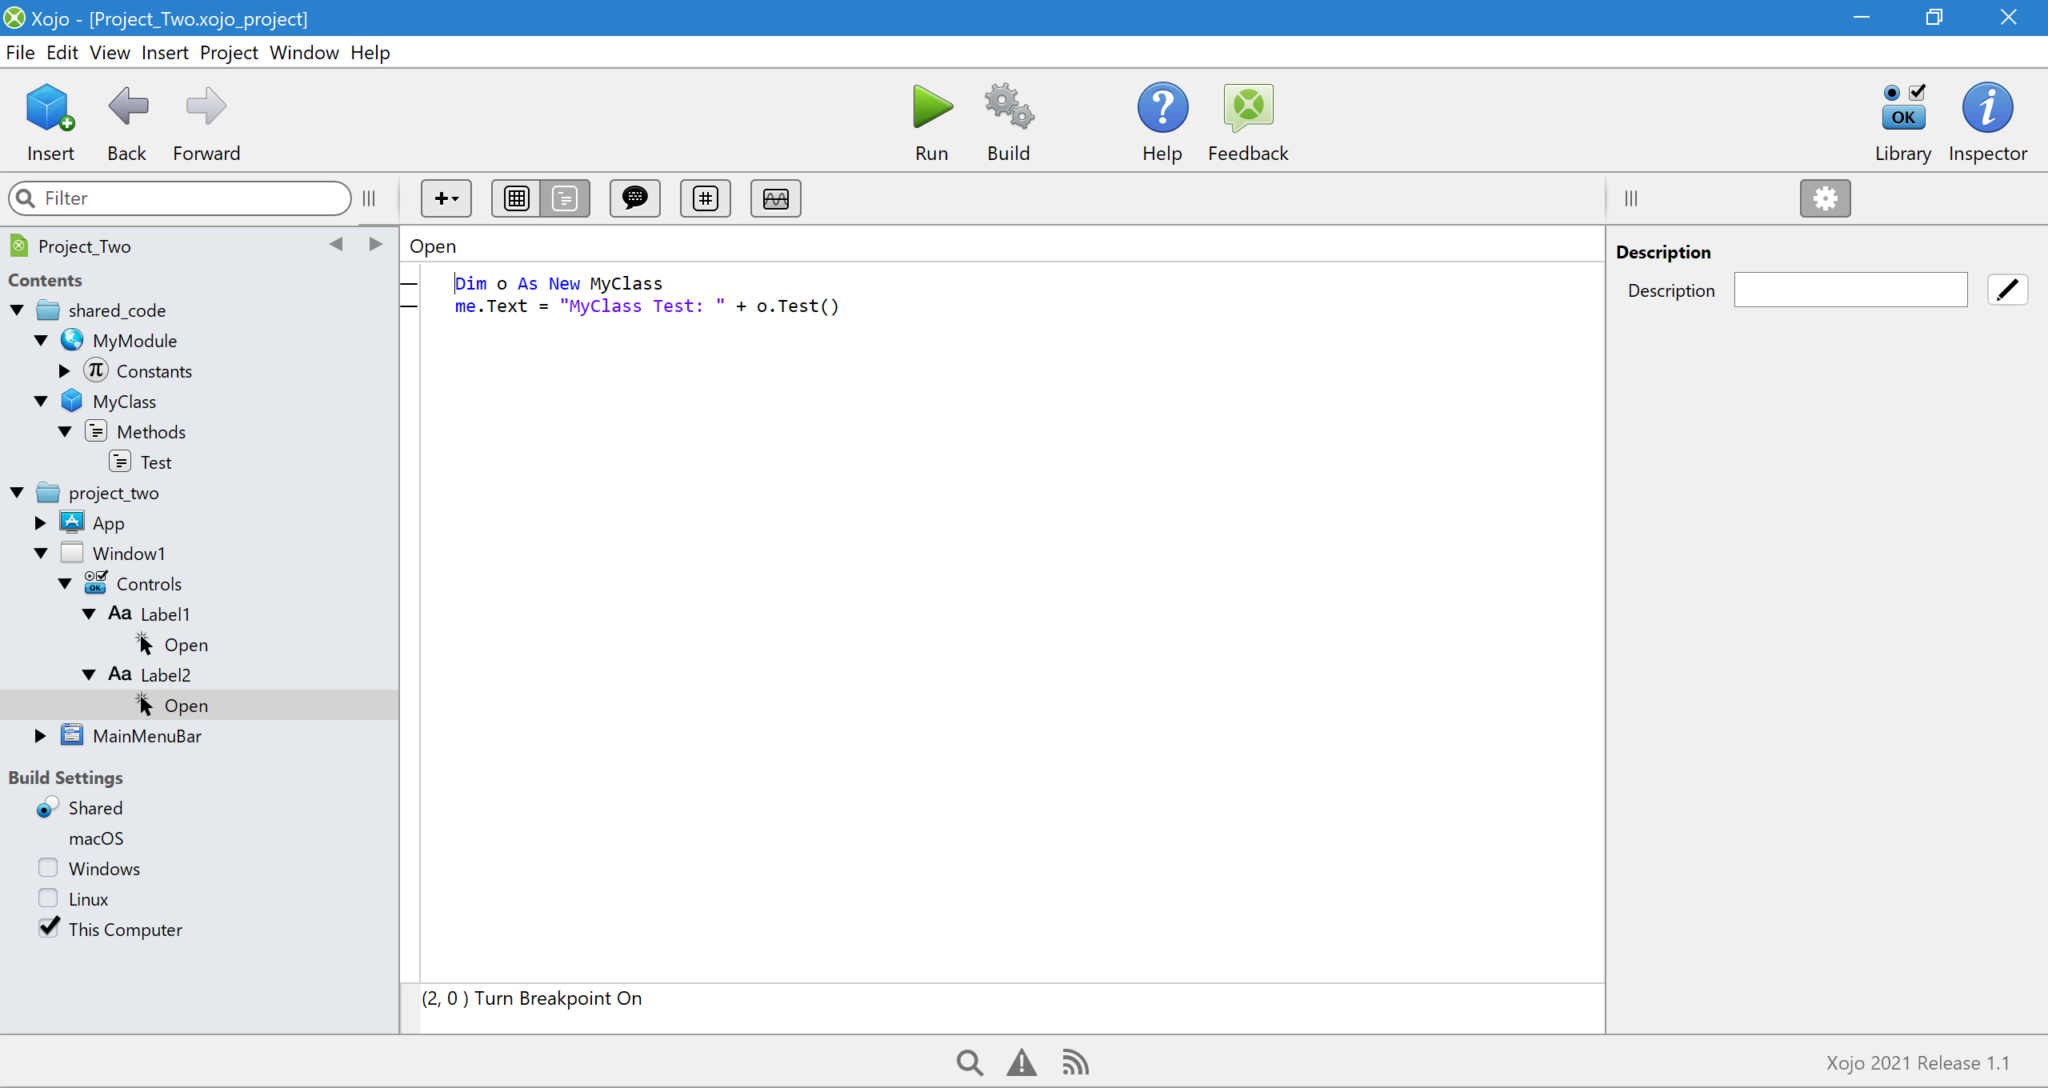Image resolution: width=2048 pixels, height=1088 pixels.
Task: Enable the Windows build target
Action: click(x=48, y=868)
